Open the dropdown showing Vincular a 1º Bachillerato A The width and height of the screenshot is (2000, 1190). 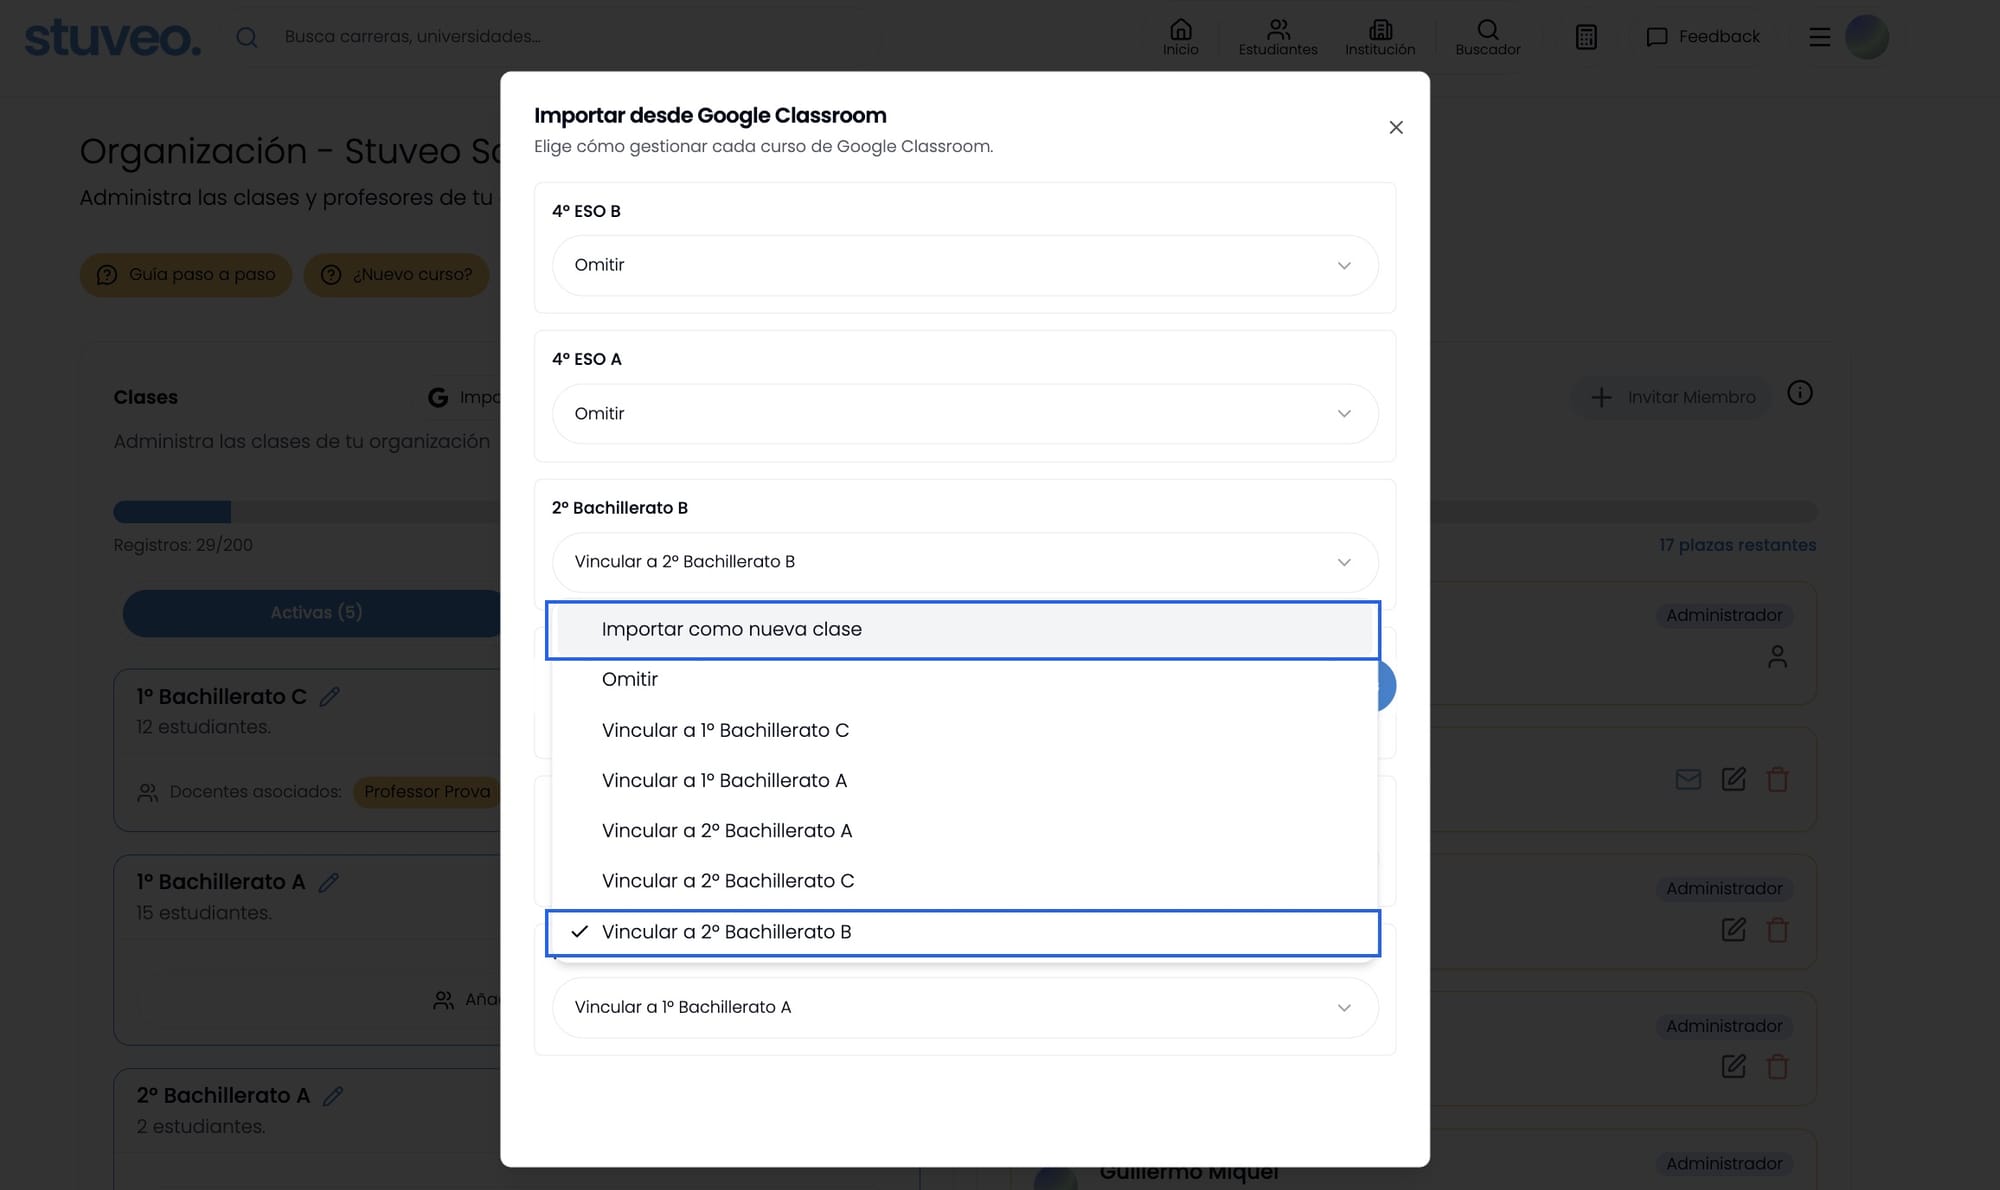click(x=965, y=1007)
